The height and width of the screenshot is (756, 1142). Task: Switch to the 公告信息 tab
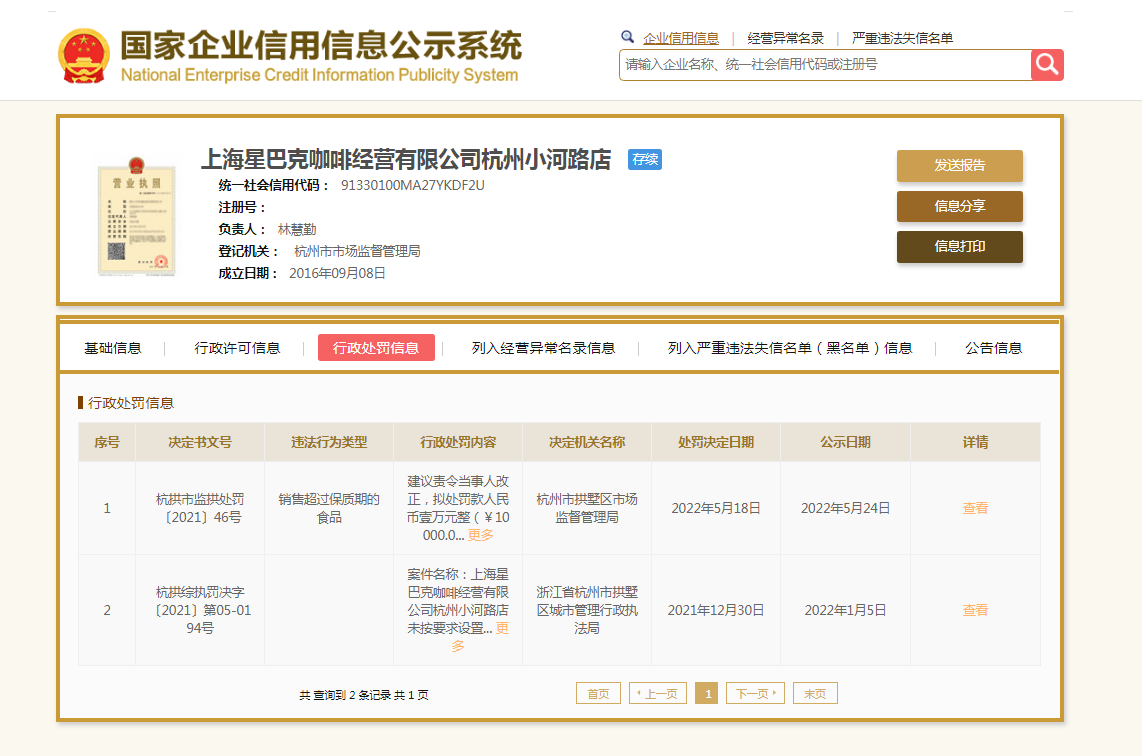click(993, 348)
